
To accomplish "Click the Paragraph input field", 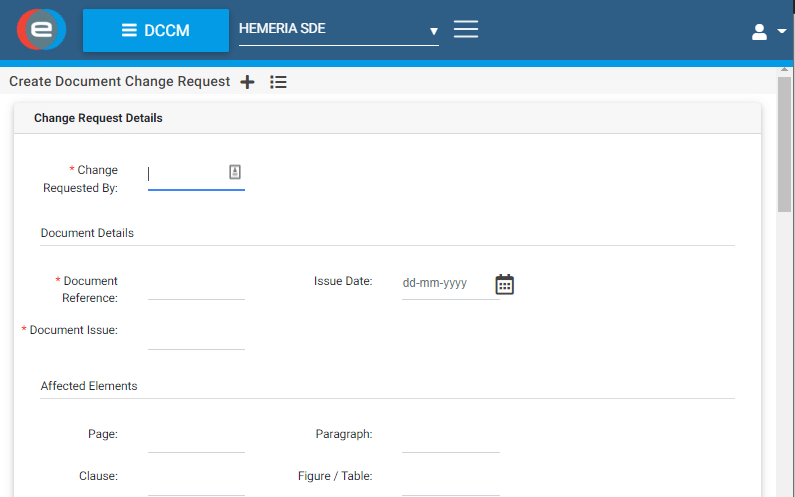I will (x=450, y=439).
